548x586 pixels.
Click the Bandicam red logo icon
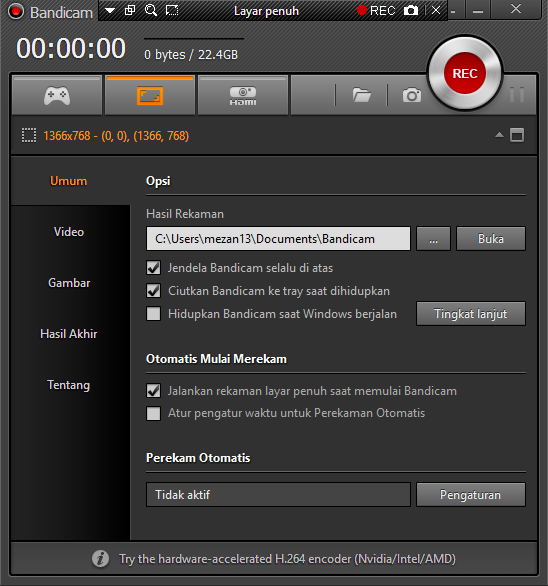[x=16, y=12]
